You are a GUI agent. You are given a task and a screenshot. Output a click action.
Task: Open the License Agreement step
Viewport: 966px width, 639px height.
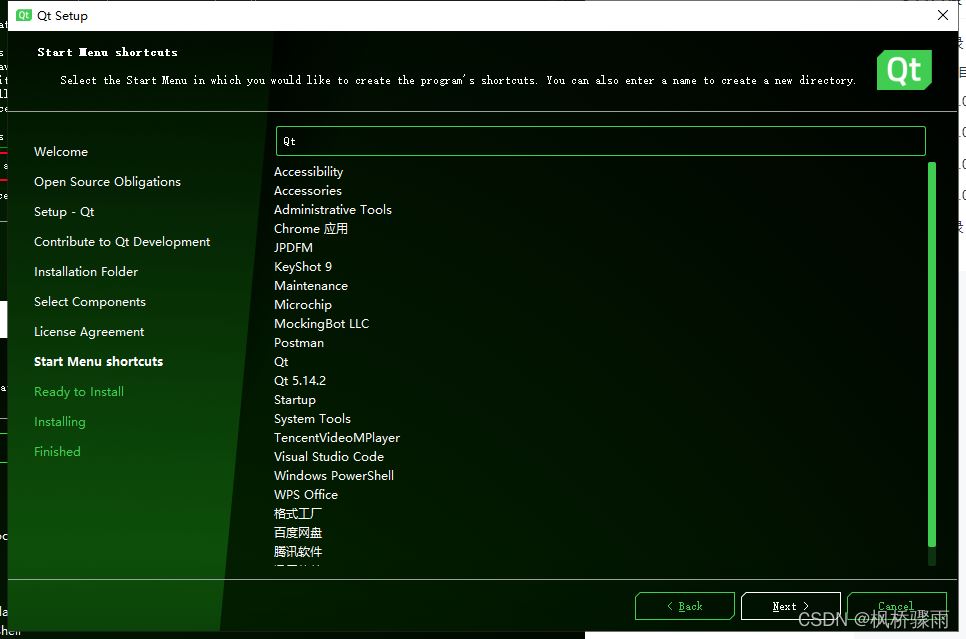[88, 331]
